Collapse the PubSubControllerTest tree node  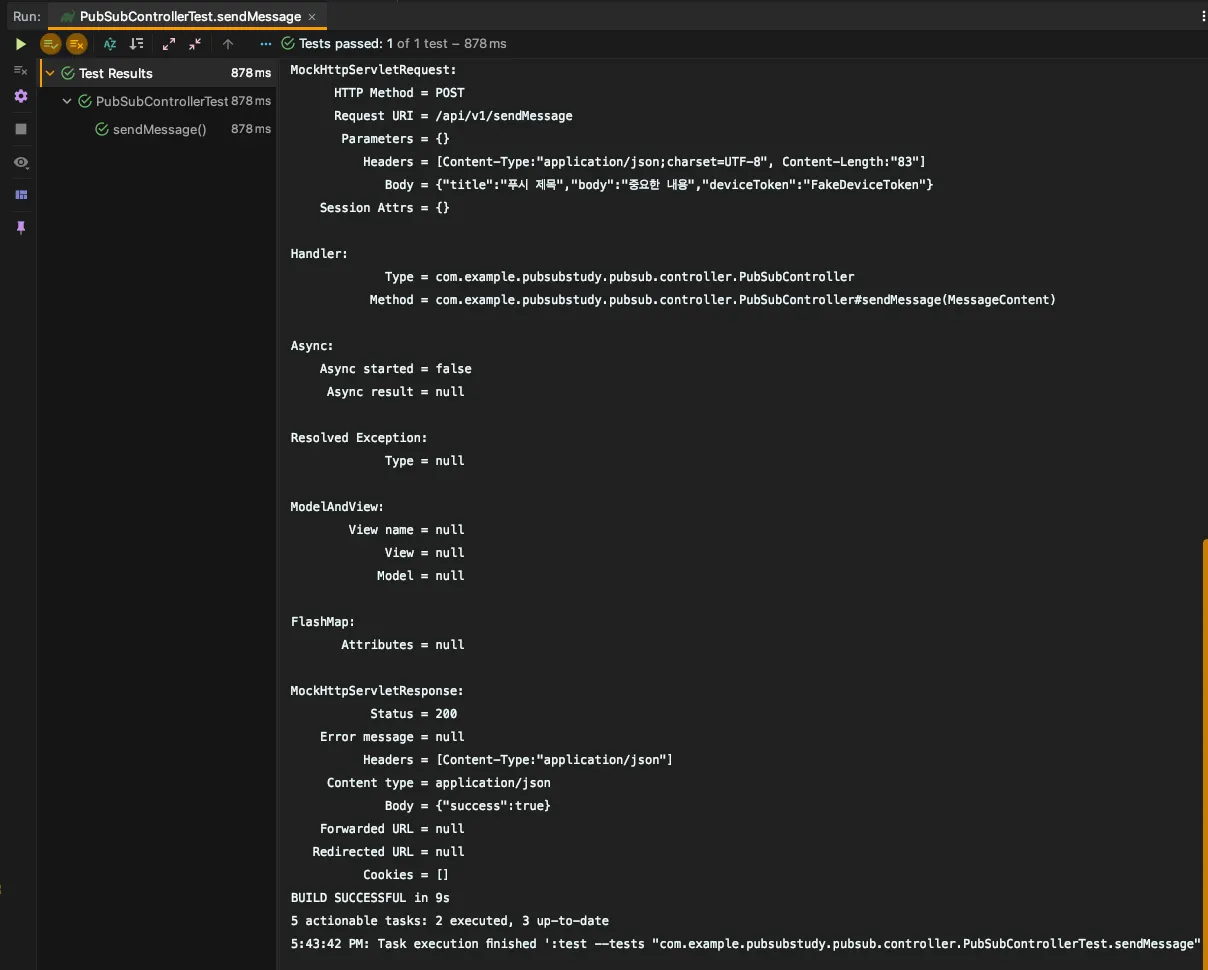(67, 101)
